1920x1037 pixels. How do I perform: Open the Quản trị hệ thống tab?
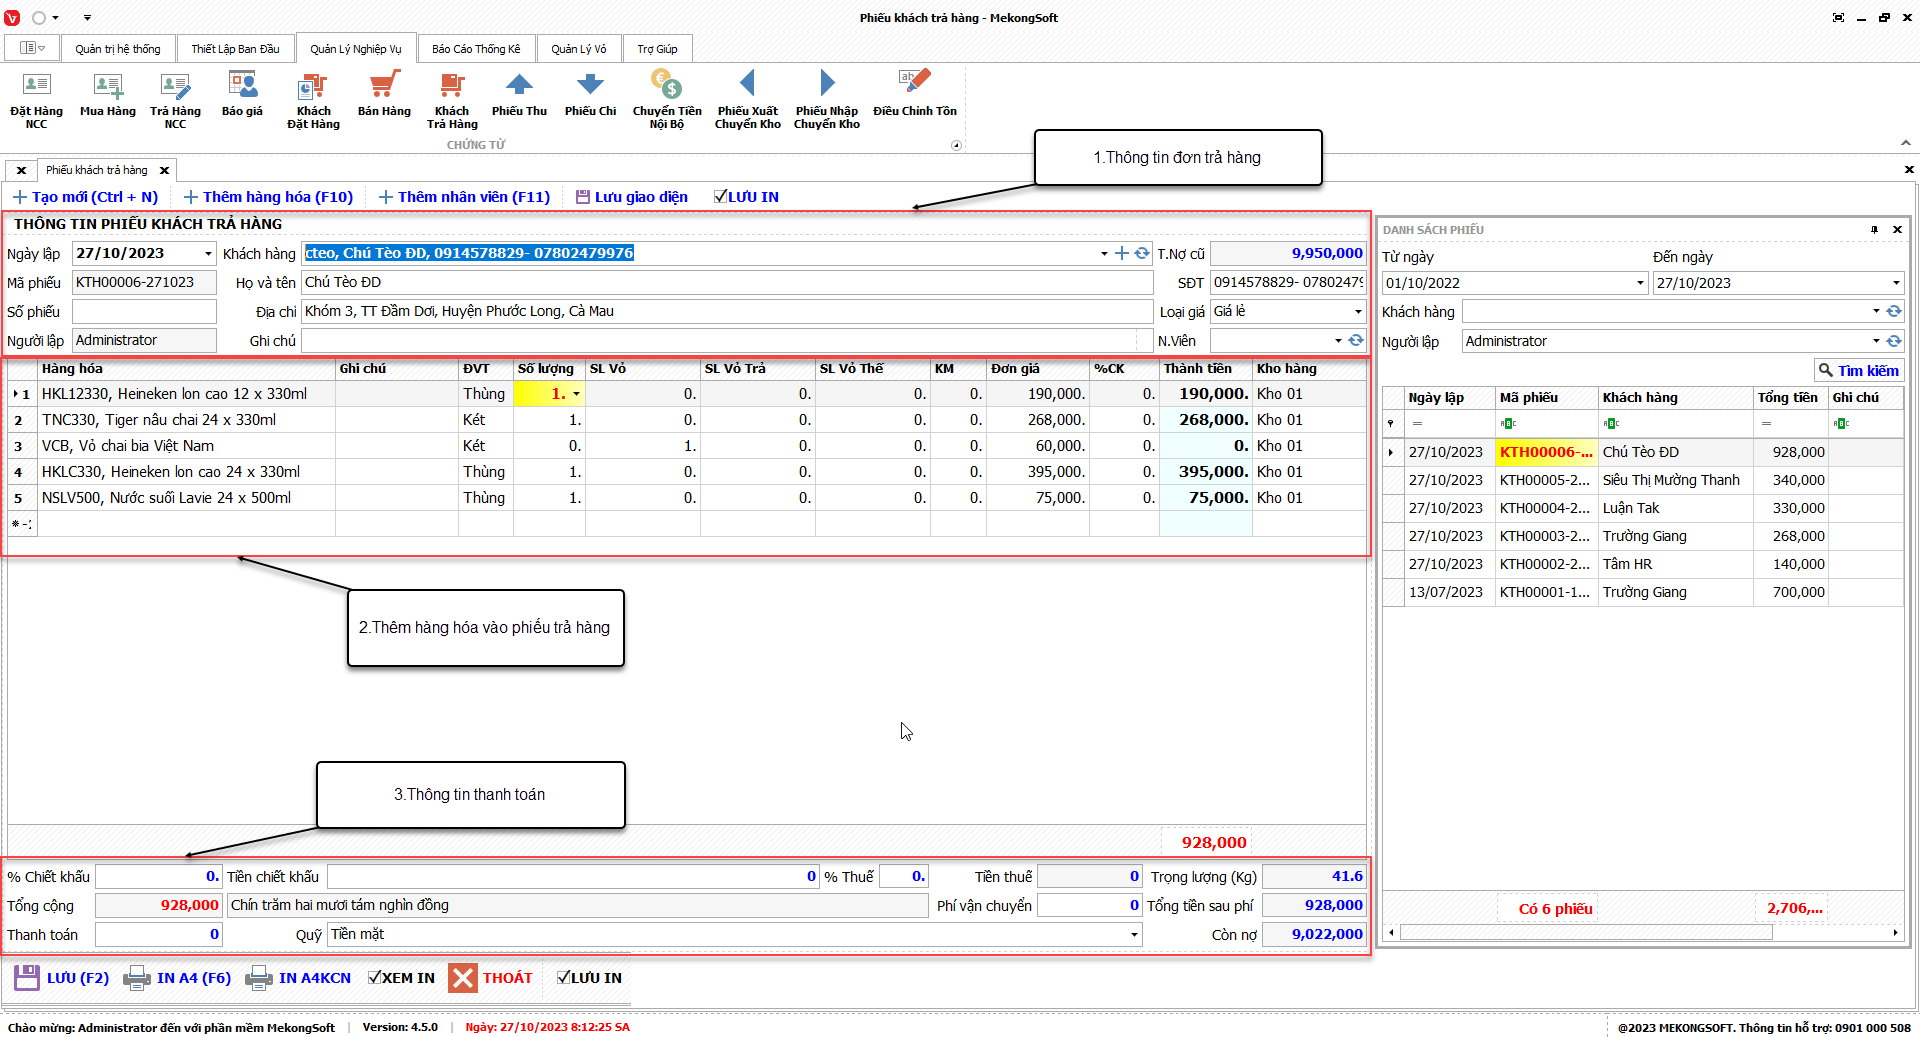pos(117,49)
